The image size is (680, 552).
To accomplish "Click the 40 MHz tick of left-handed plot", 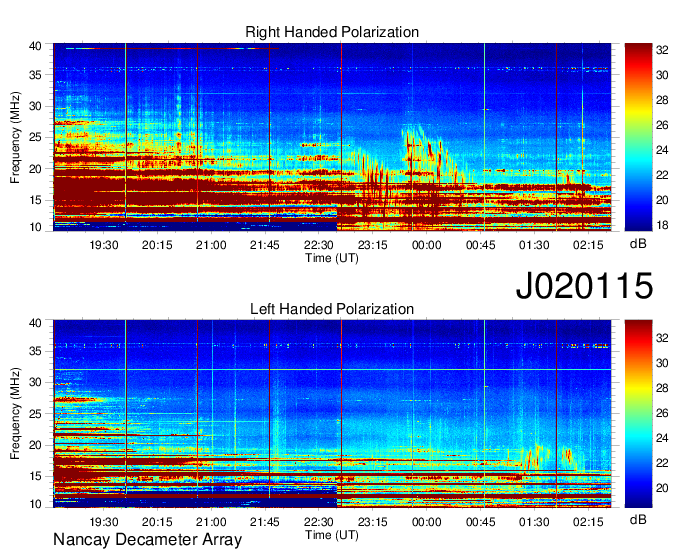I will tap(35, 323).
